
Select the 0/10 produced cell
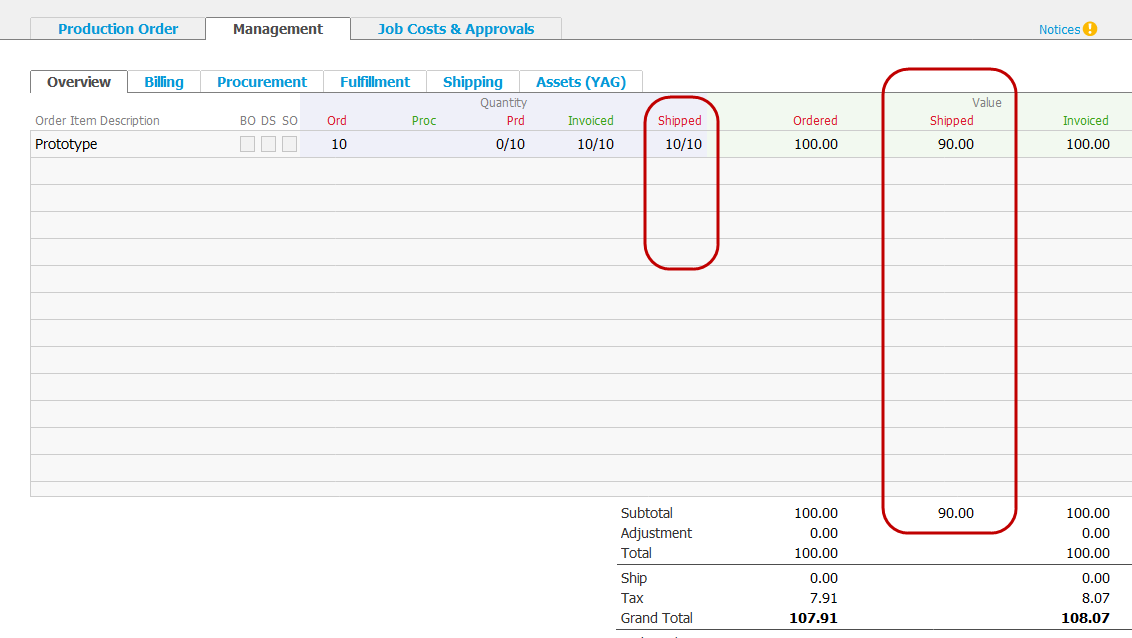(510, 144)
